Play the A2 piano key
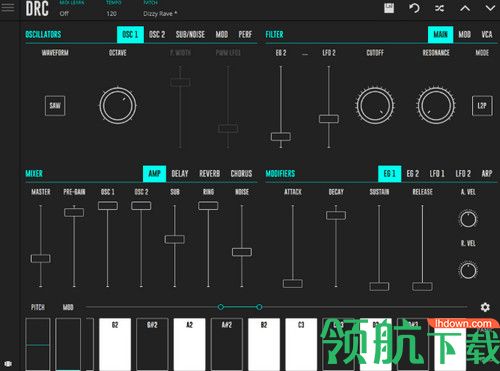 (x=189, y=344)
